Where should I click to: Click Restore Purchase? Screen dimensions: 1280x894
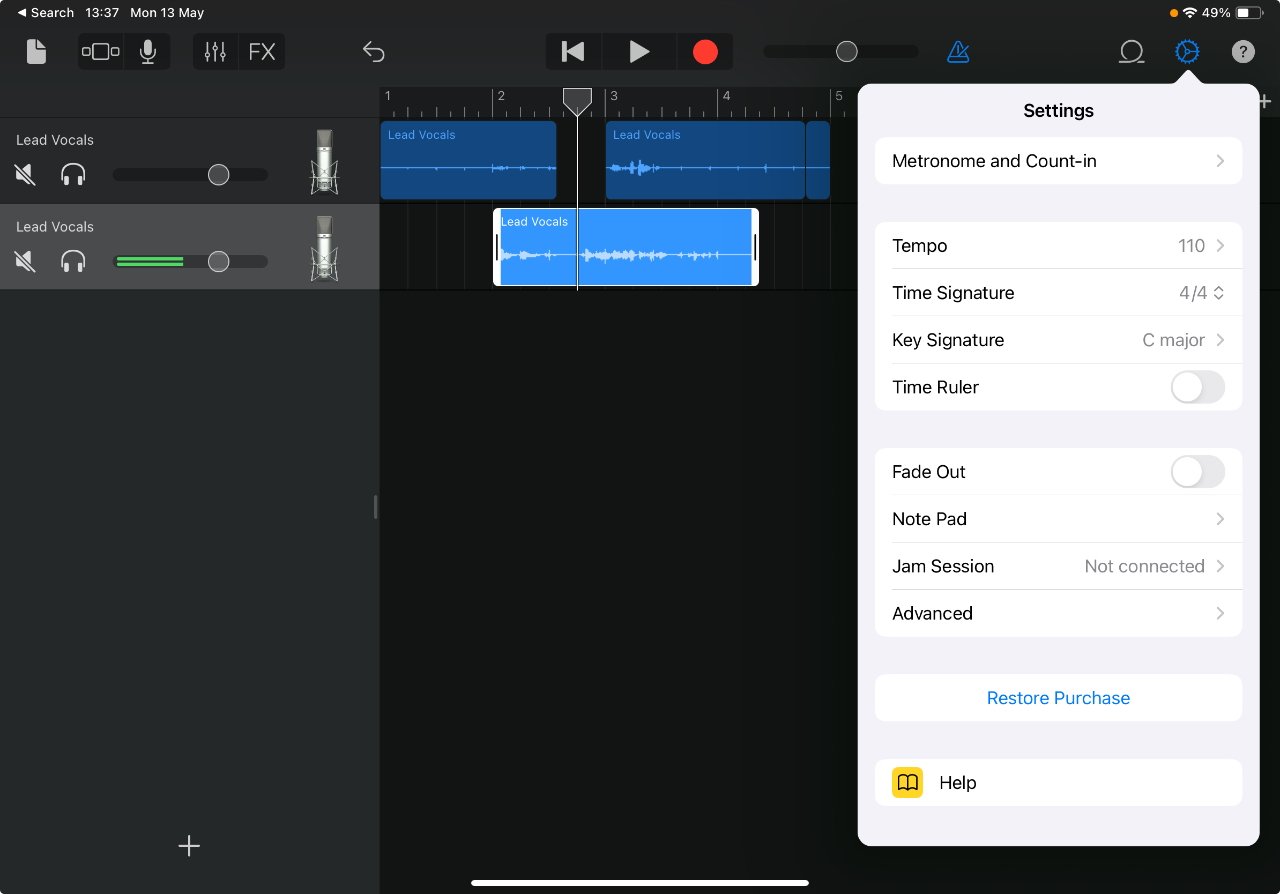point(1058,697)
